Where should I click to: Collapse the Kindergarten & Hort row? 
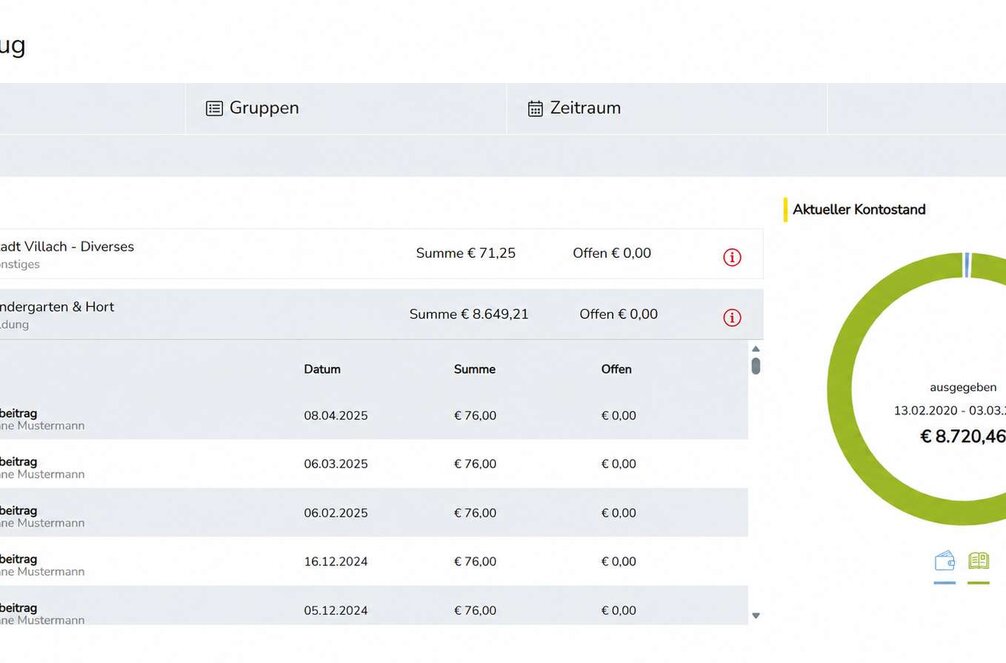coord(382,314)
